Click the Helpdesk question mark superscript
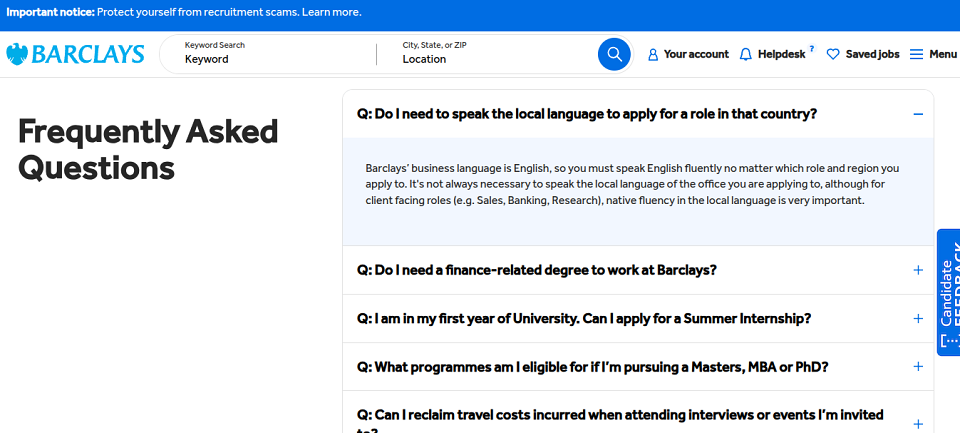The width and height of the screenshot is (960, 433). pos(812,48)
